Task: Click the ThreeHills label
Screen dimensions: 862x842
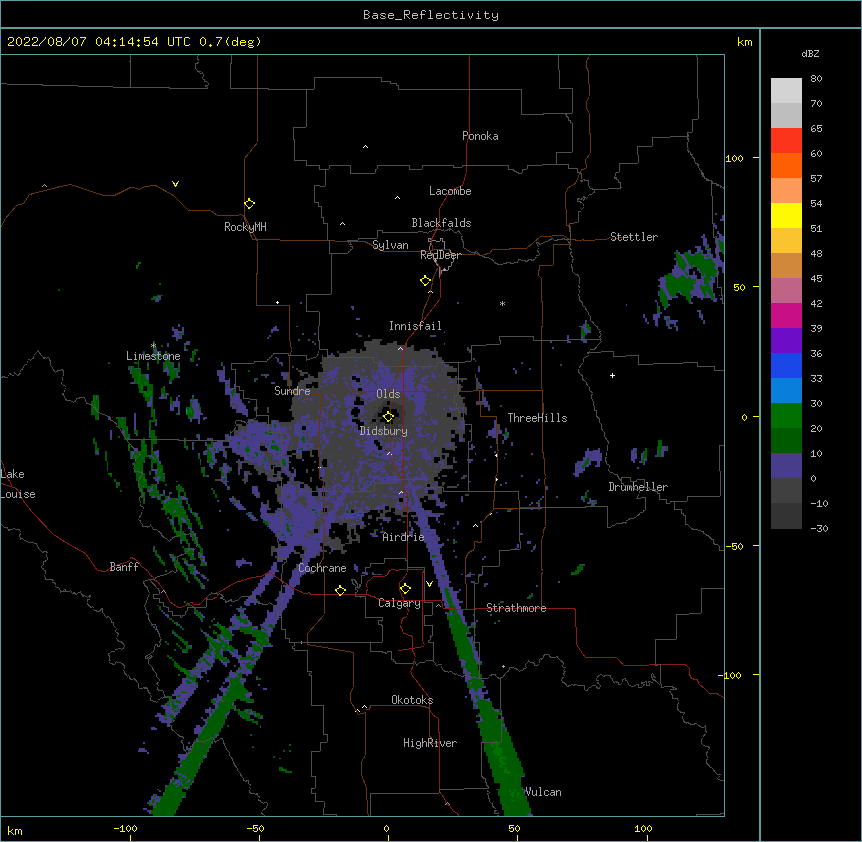Action: (537, 418)
